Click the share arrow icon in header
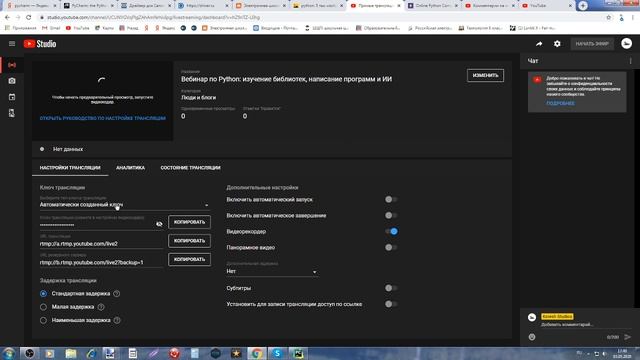The width and height of the screenshot is (640, 360). pos(539,44)
